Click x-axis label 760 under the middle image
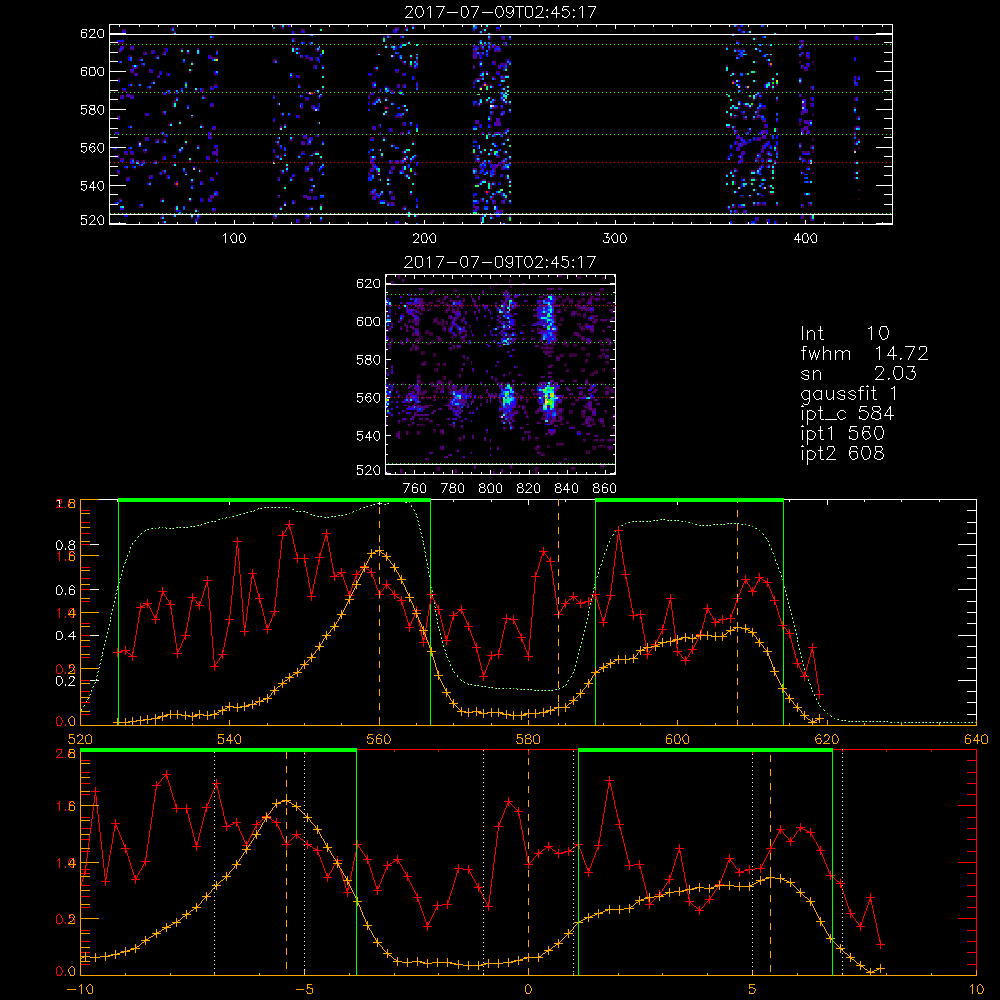 (415, 489)
